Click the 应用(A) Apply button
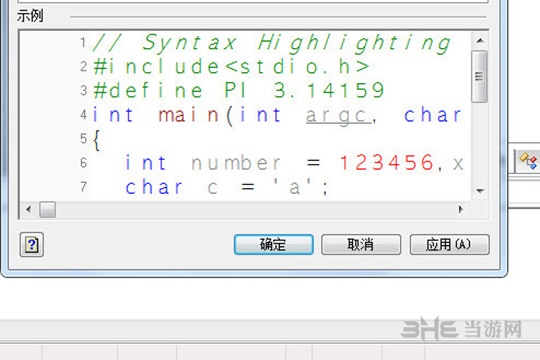 [x=449, y=245]
